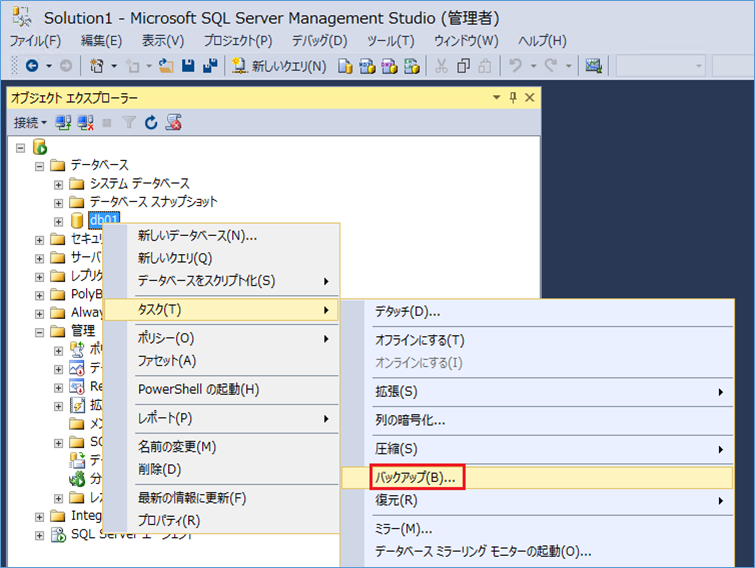Click the Cut scissors icon
Screen dimensions: 755x568
click(x=441, y=66)
